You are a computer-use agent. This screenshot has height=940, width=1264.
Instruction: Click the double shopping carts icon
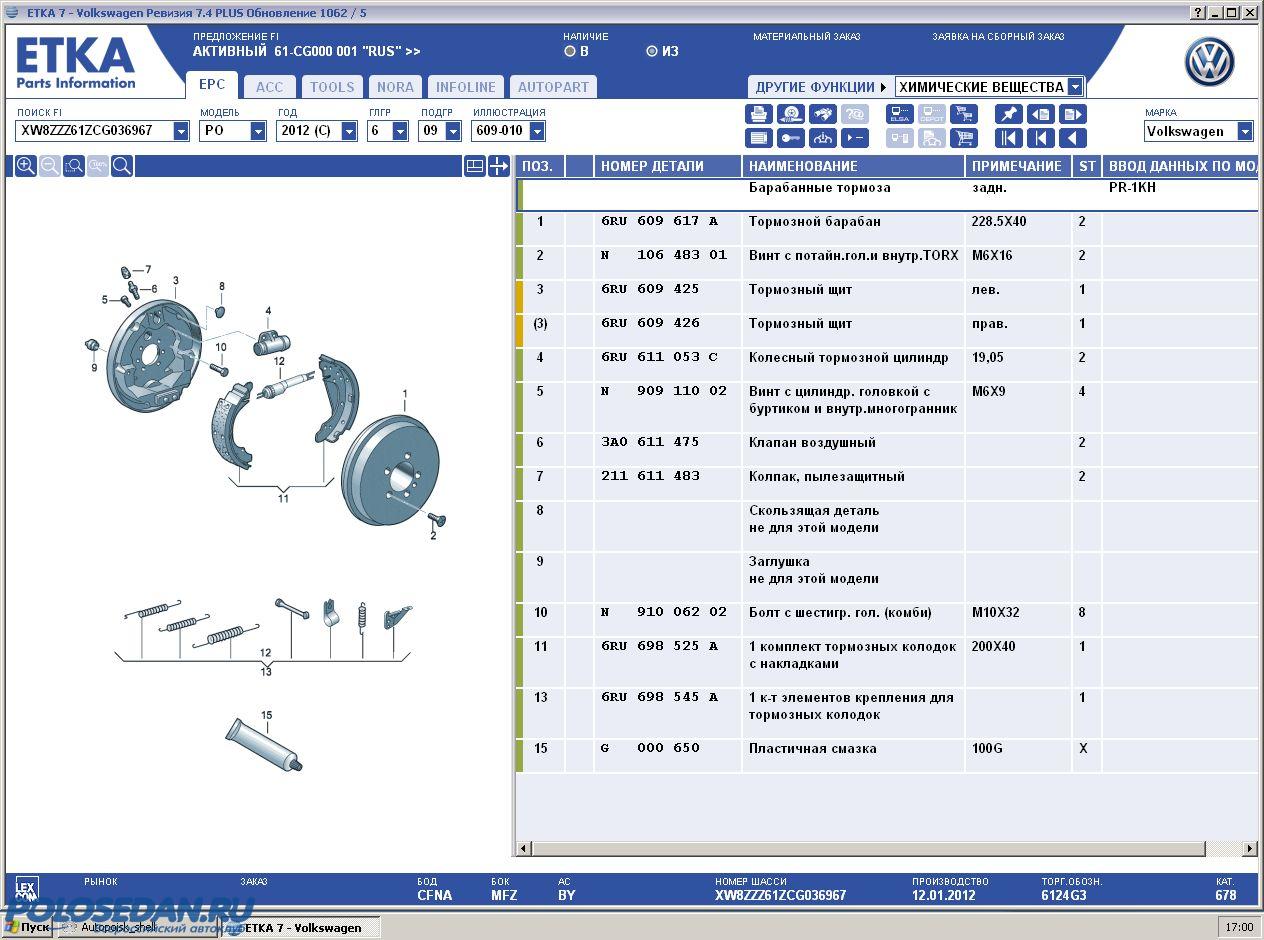(x=963, y=114)
